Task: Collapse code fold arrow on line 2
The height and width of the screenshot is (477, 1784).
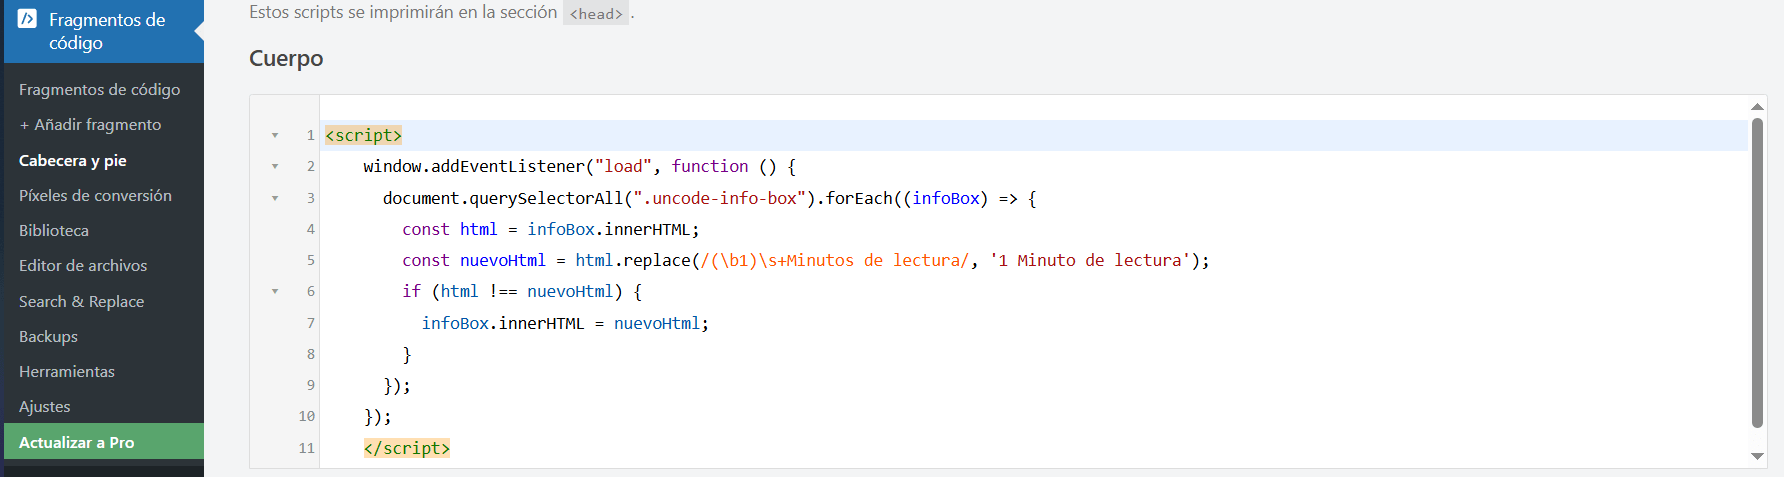Action: 275,166
